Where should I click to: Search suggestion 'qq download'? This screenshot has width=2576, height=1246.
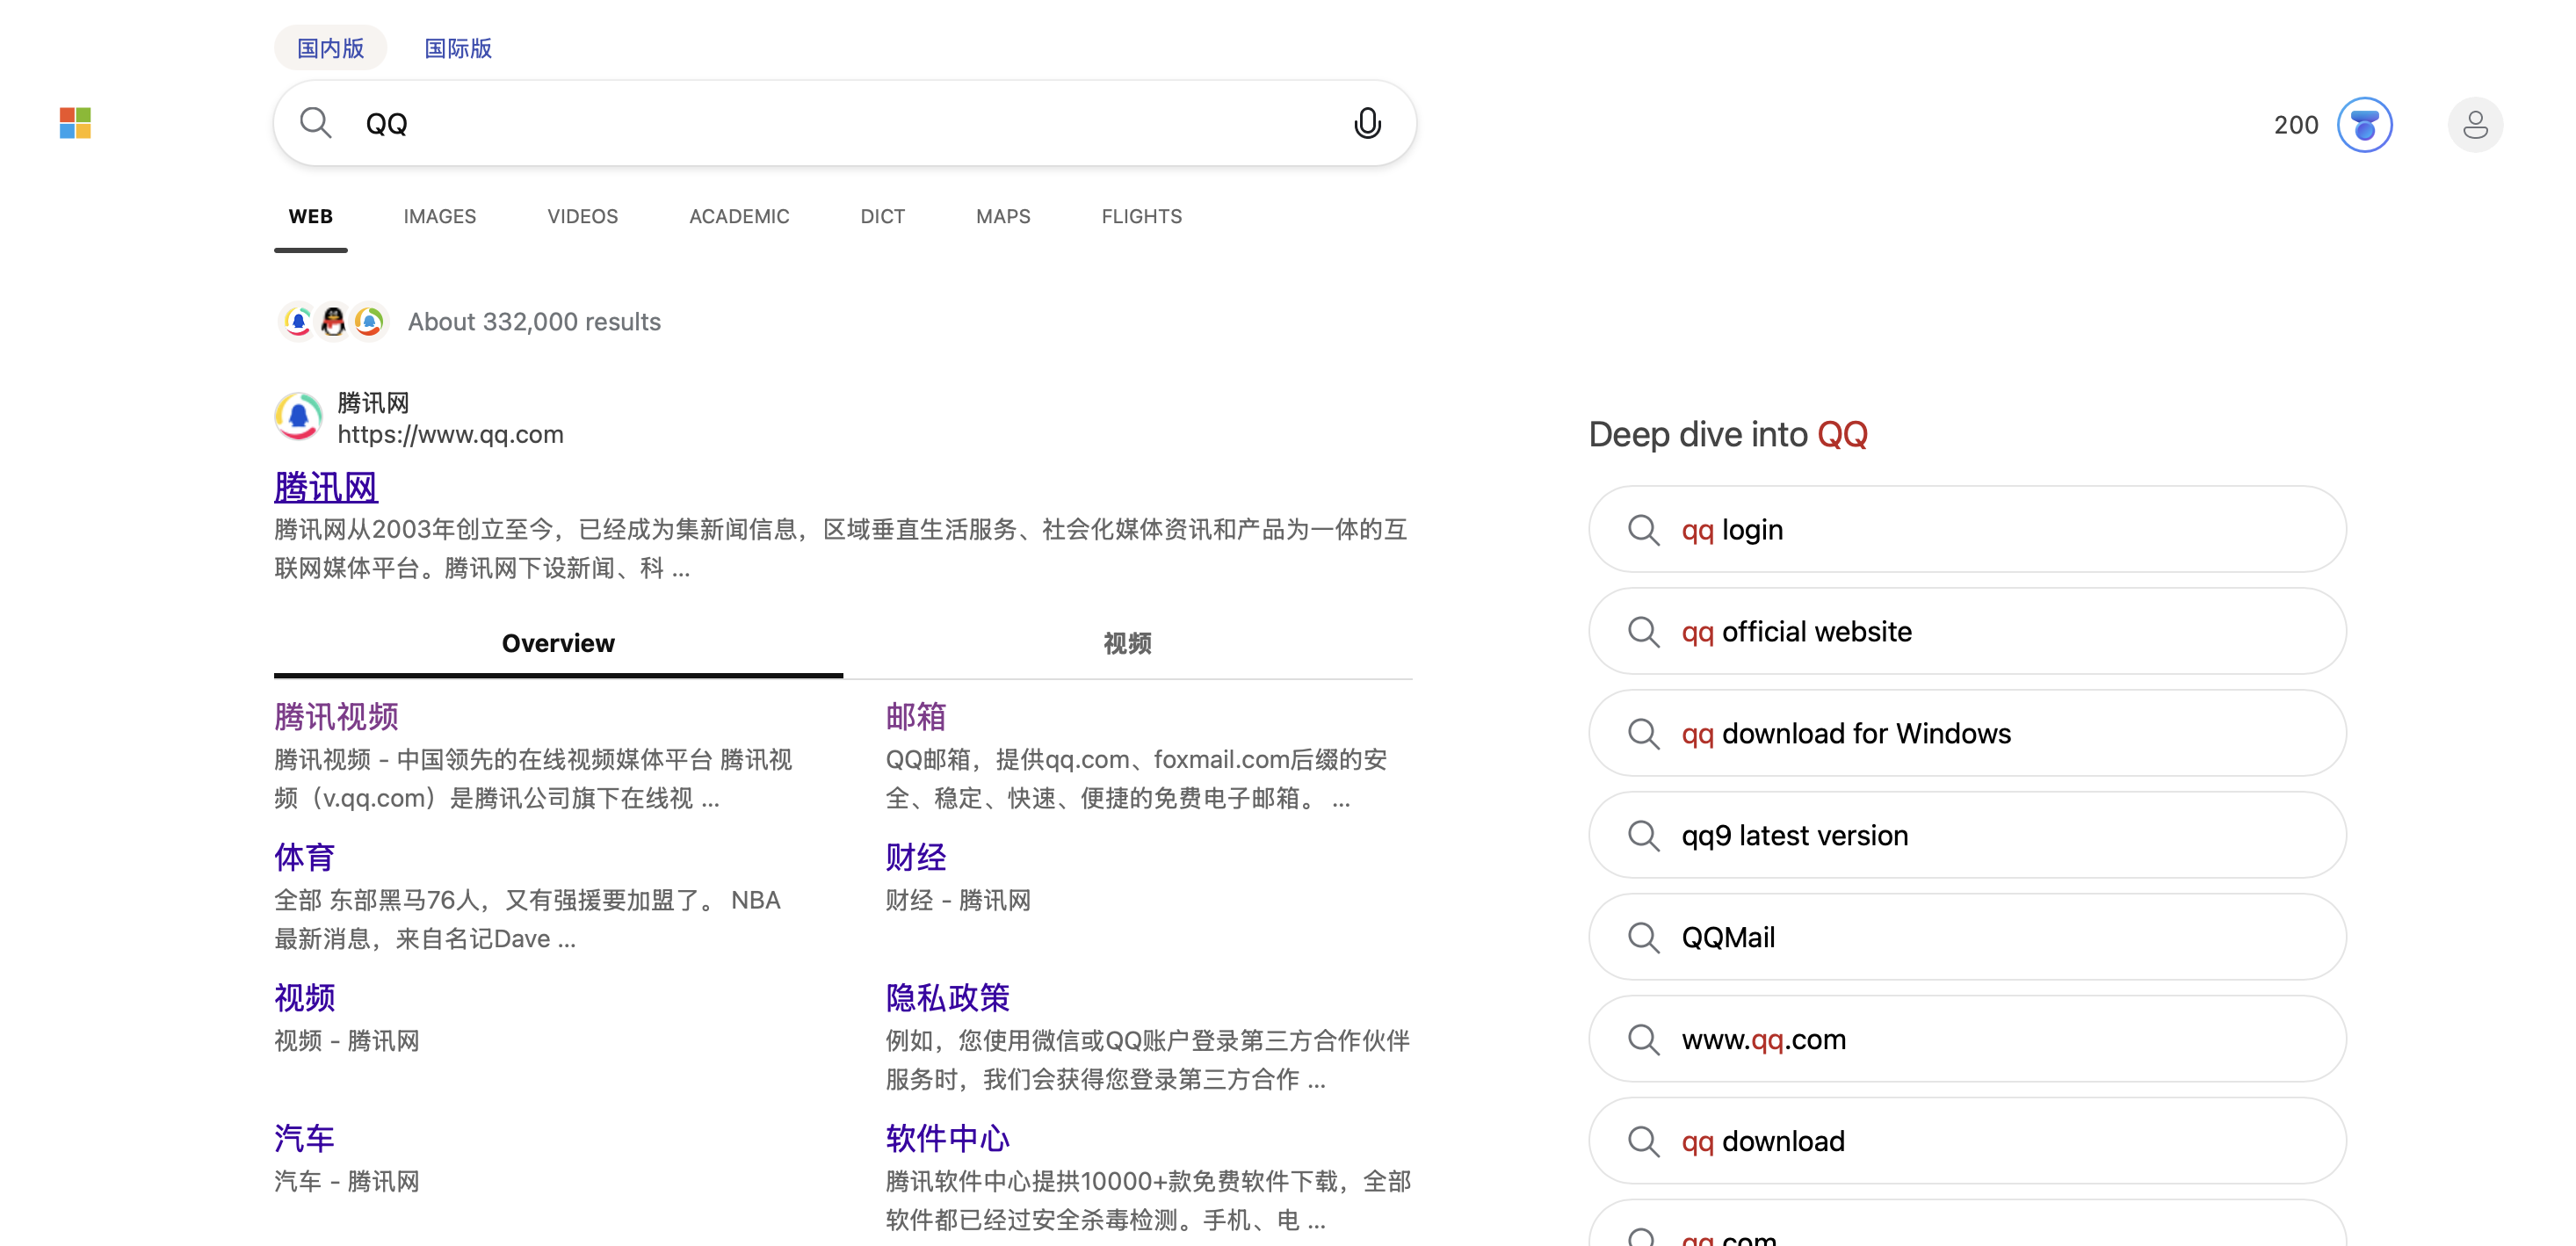pos(1967,1141)
